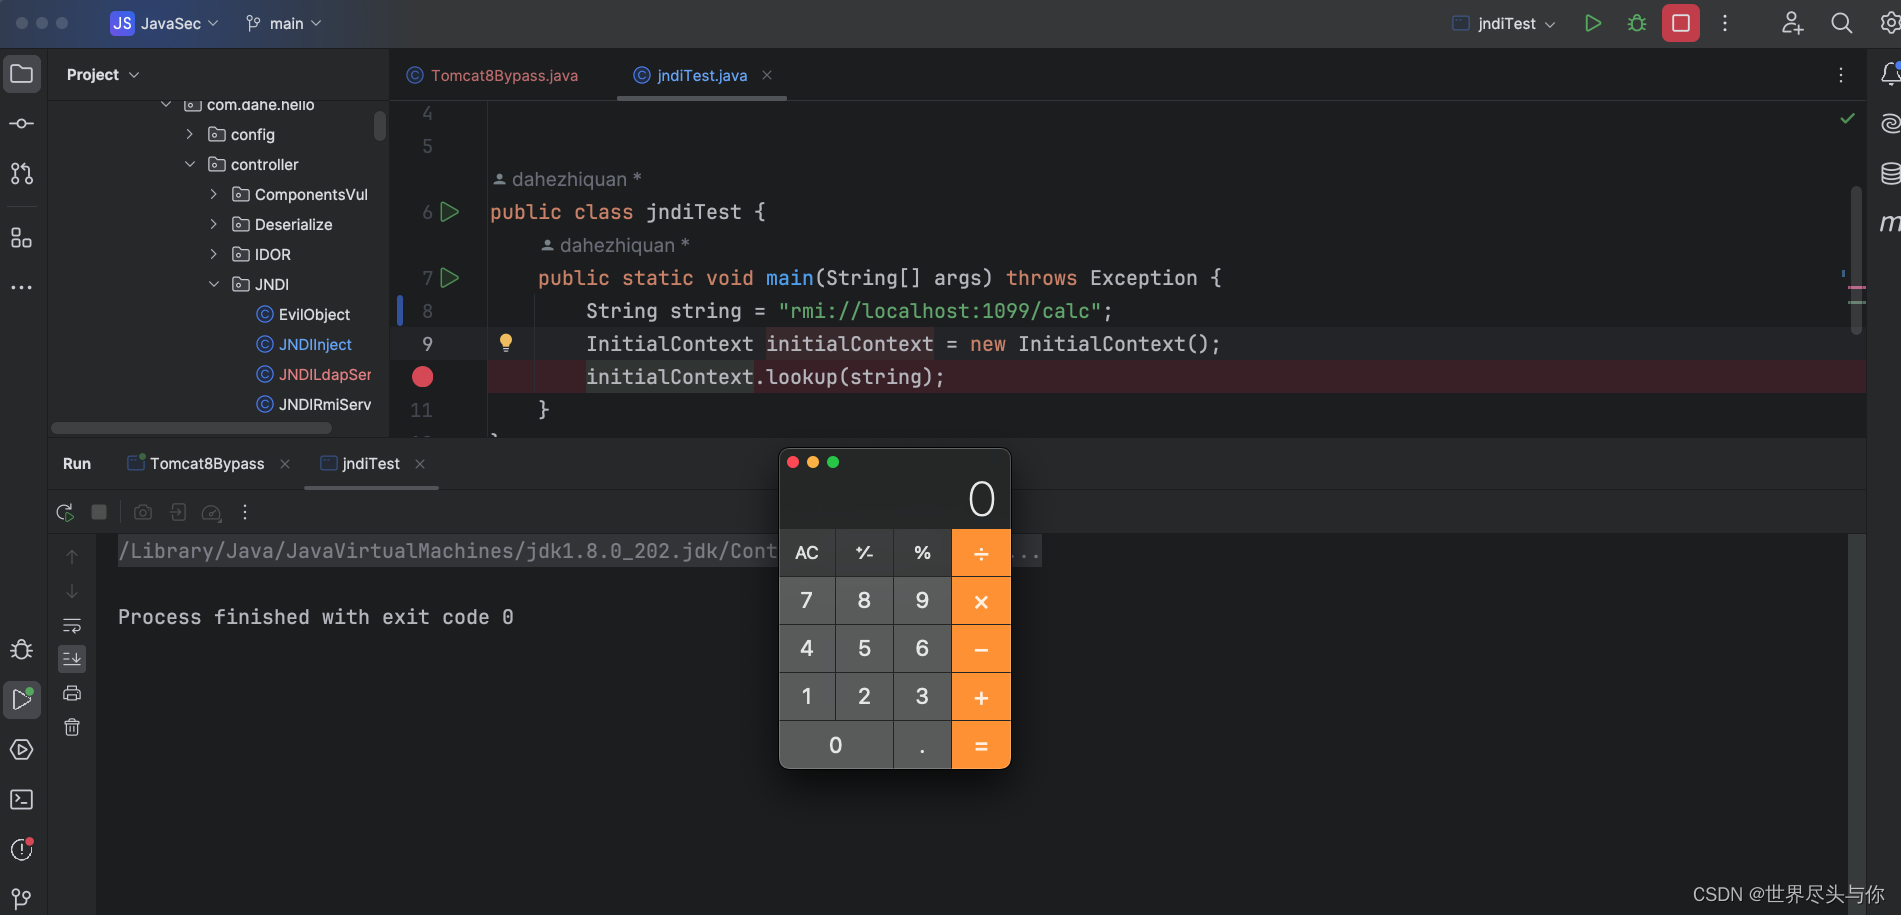Open the Run tool window icon in sidebar
Viewport: 1901px width, 915px height.
22,700
